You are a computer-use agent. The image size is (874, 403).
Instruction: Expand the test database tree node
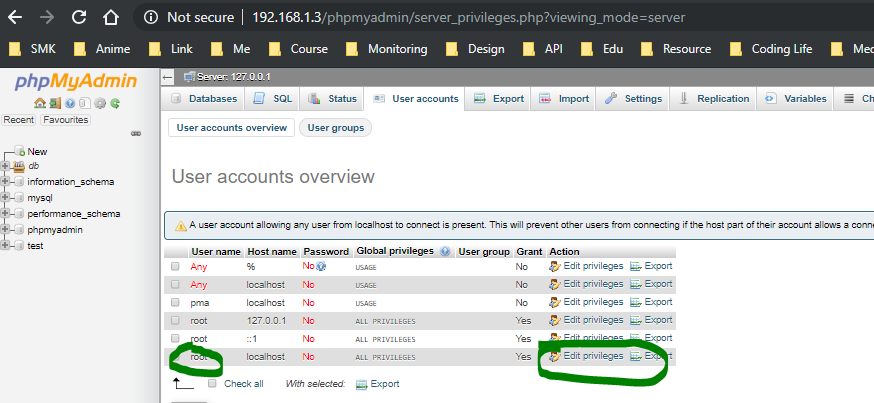6,245
